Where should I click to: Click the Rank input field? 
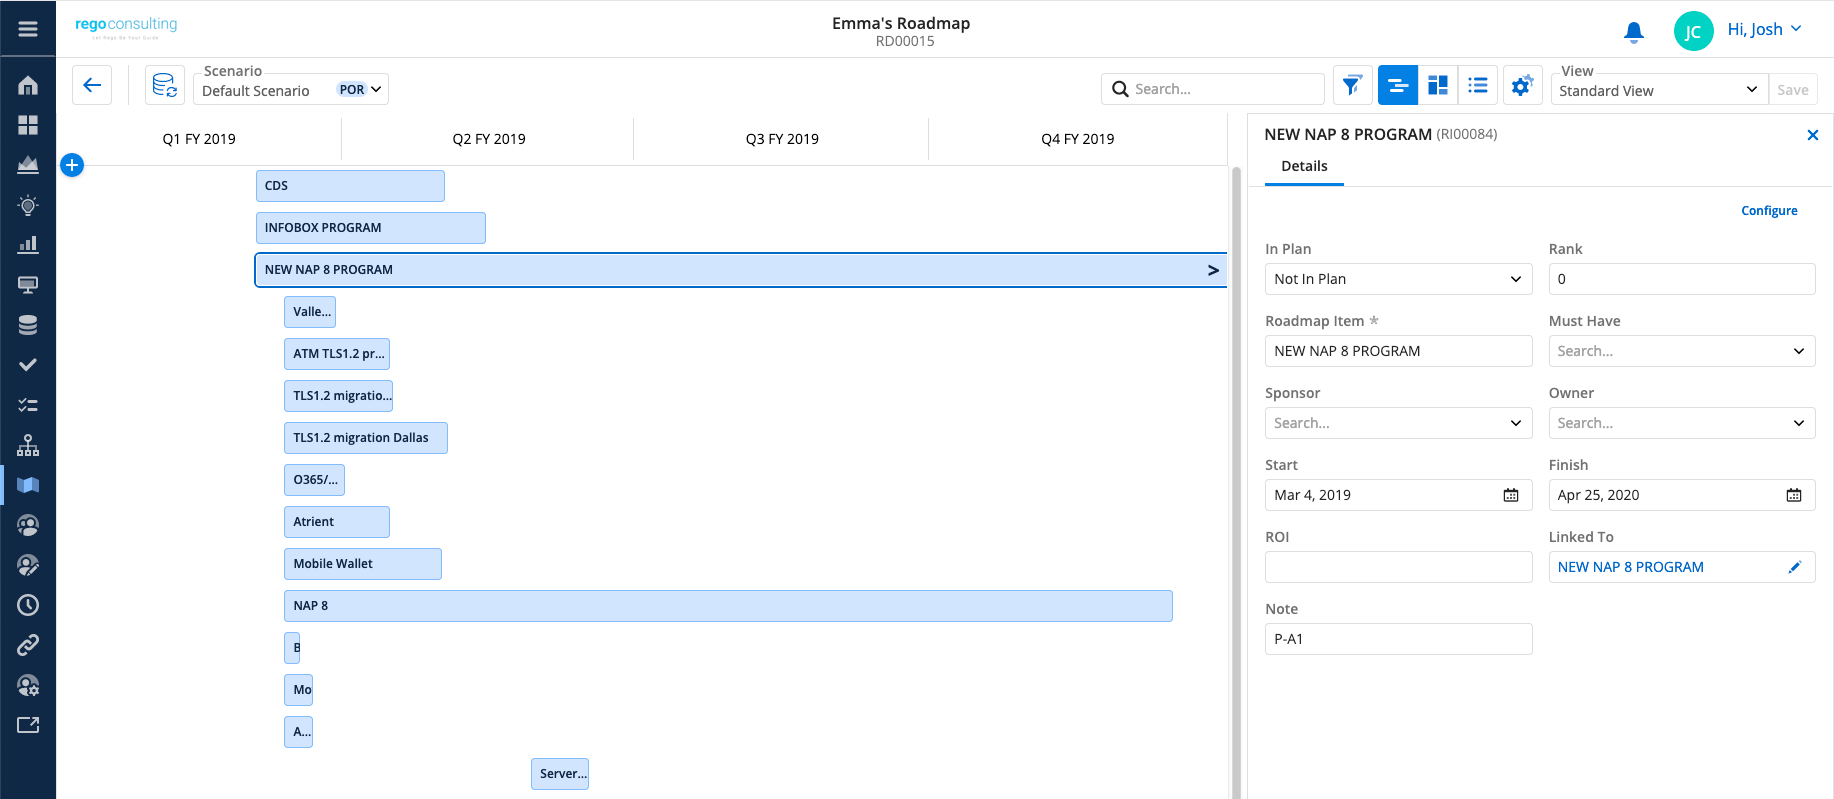click(x=1682, y=279)
